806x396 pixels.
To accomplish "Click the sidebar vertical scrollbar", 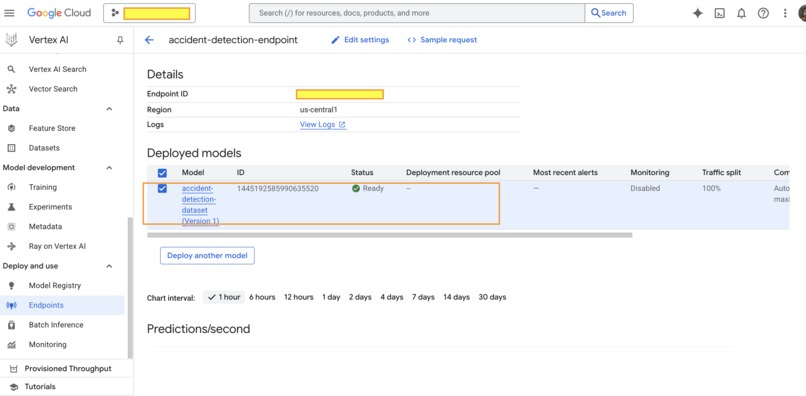I will click(x=130, y=288).
